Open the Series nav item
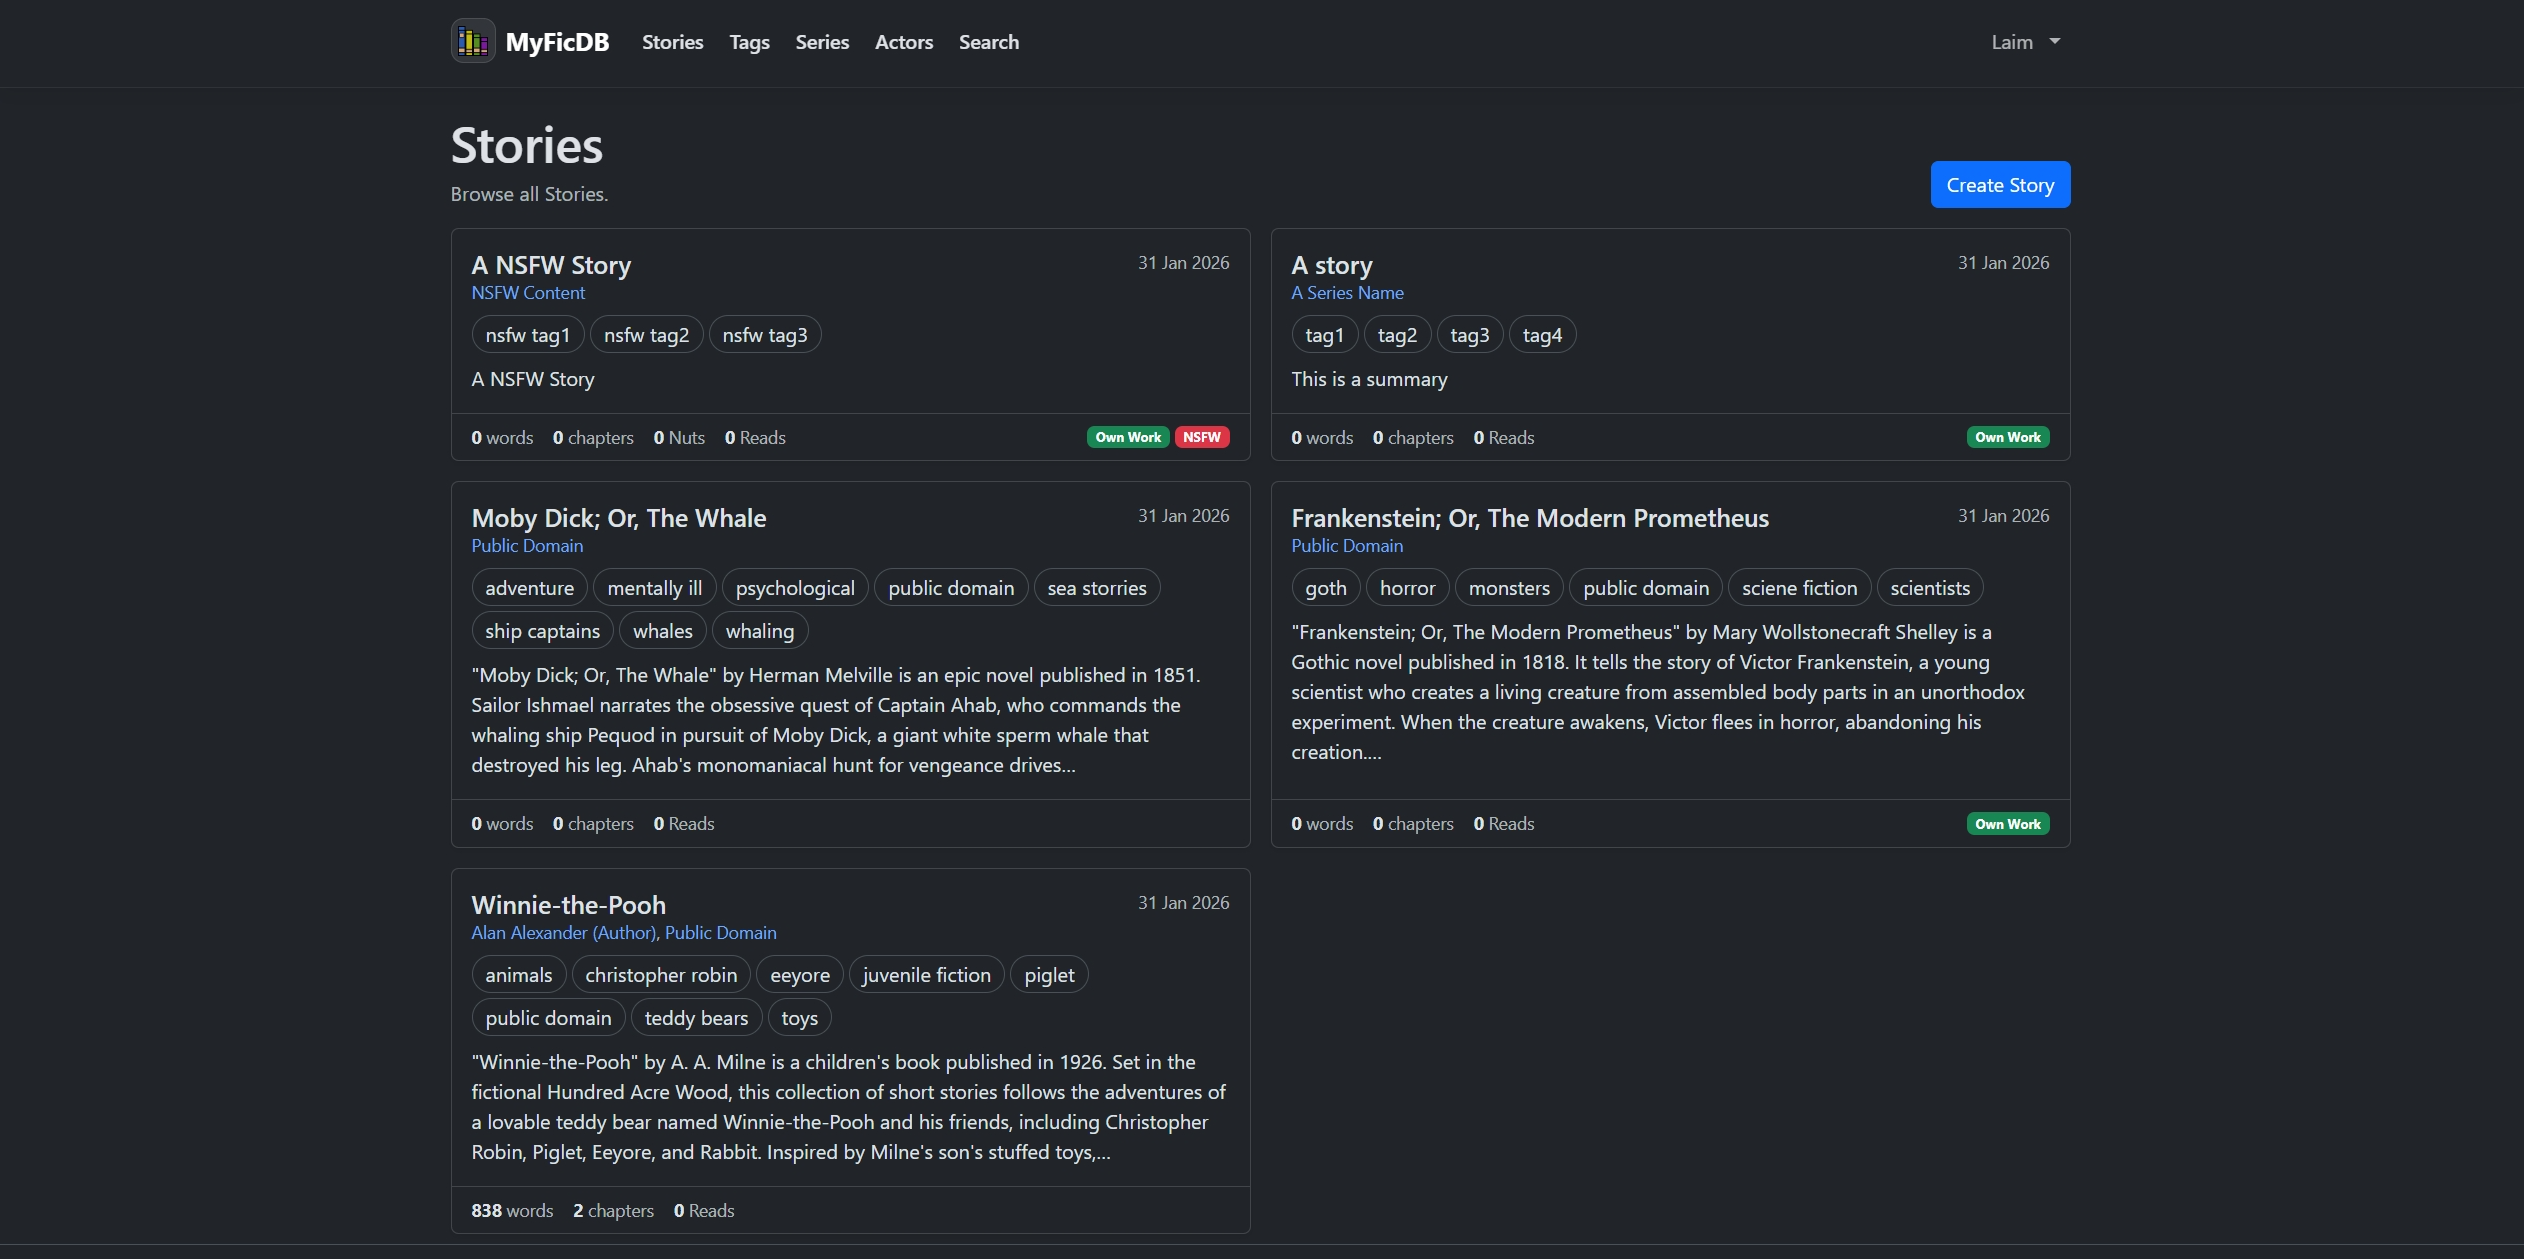Viewport: 2524px width, 1259px height. [x=822, y=42]
